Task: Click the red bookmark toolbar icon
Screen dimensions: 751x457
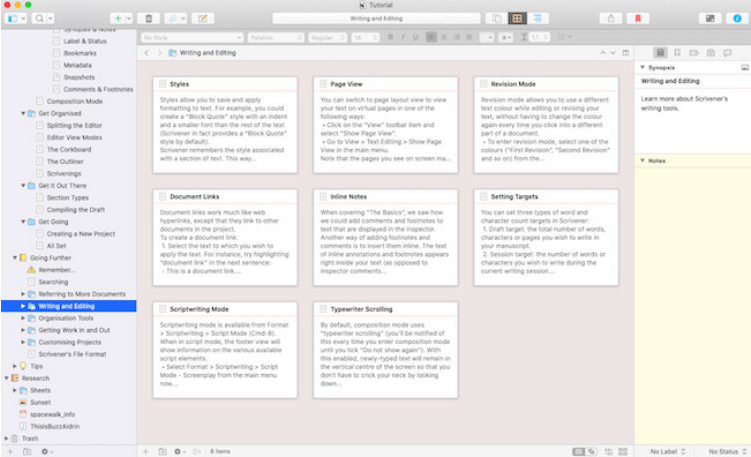Action: (638, 18)
